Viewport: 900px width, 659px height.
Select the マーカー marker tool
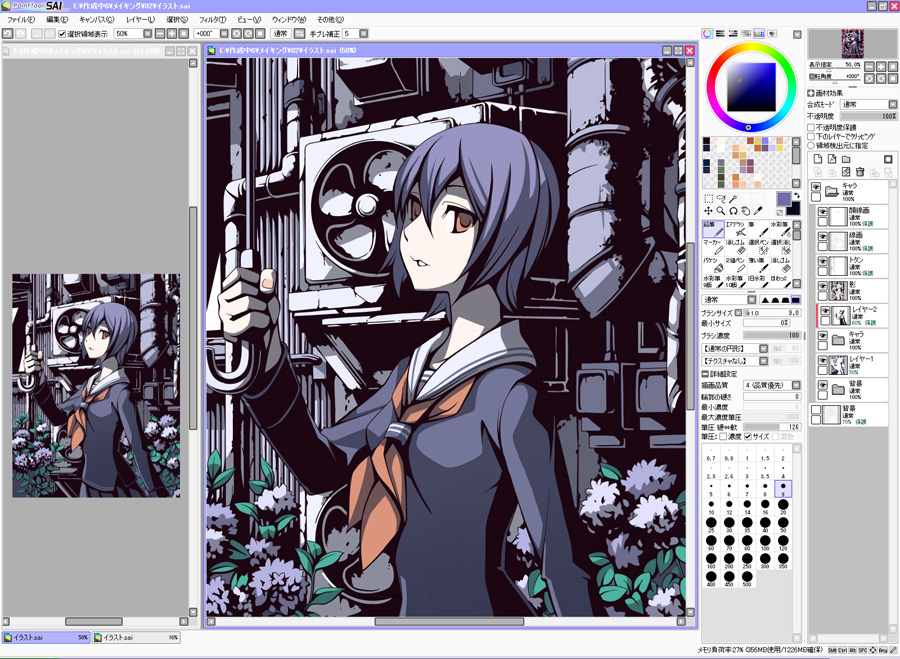712,247
